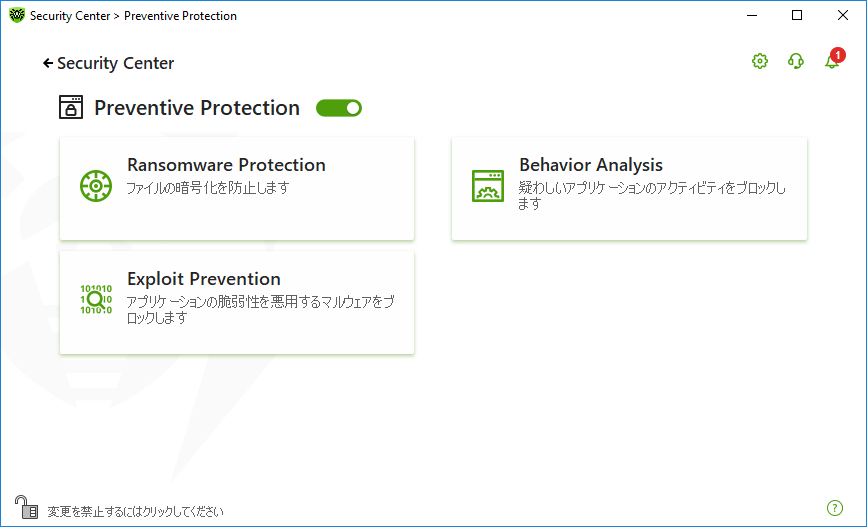Click the Behavior Analysis window icon

tap(488, 186)
